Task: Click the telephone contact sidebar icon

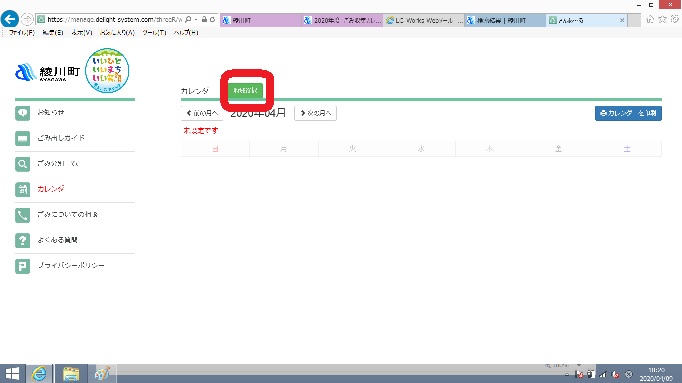Action: click(x=23, y=215)
